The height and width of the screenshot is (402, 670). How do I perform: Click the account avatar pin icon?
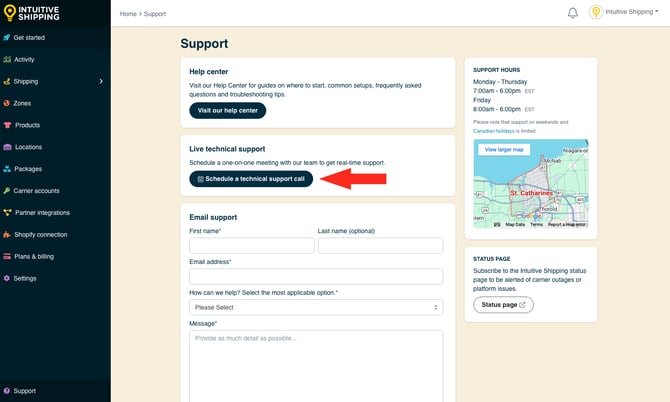[x=596, y=12]
